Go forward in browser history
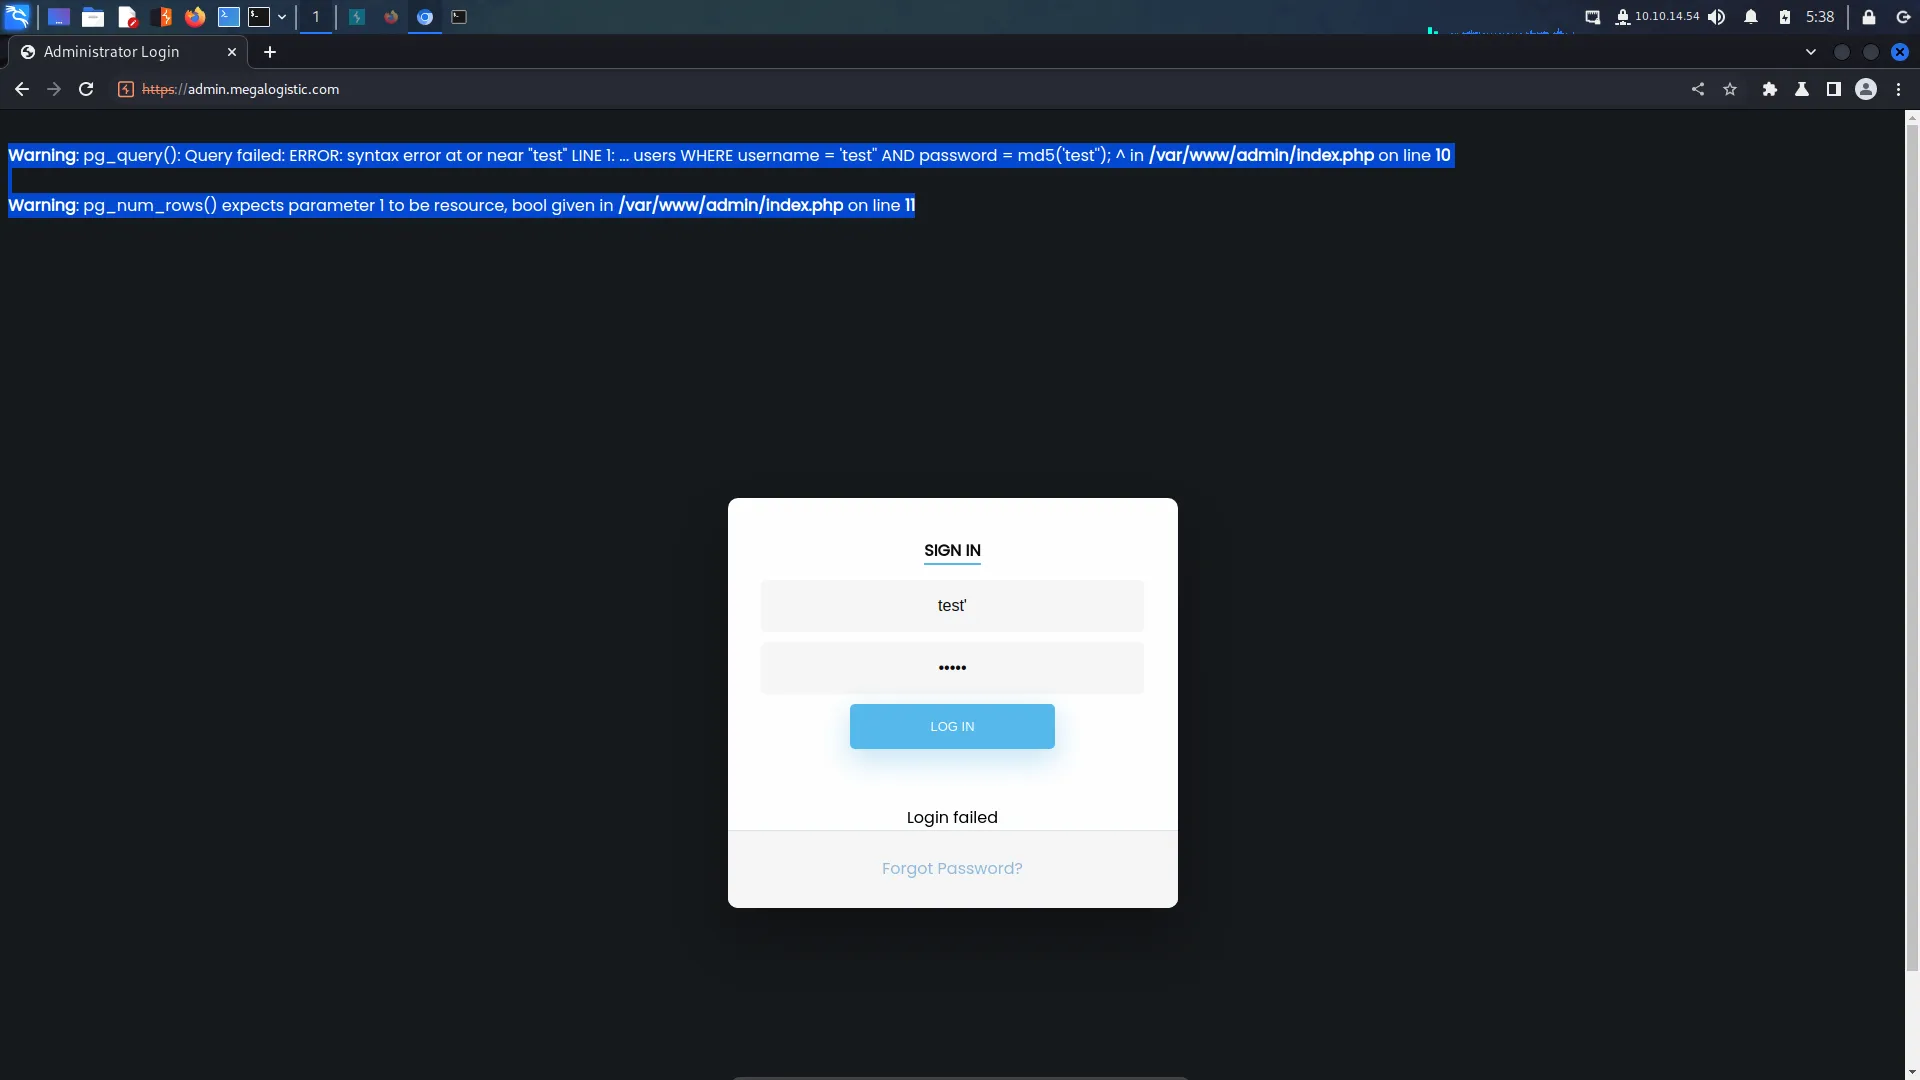The width and height of the screenshot is (1920, 1080). pos(54,89)
